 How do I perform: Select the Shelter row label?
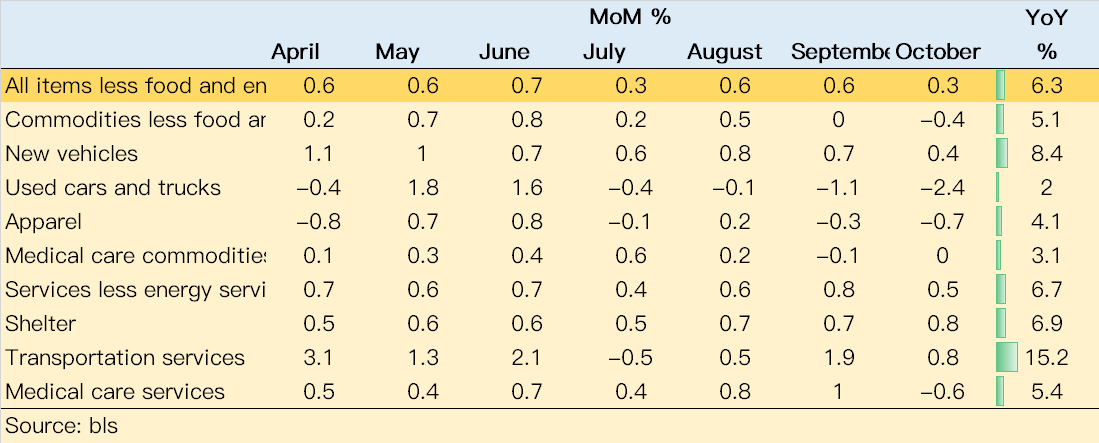(41, 324)
